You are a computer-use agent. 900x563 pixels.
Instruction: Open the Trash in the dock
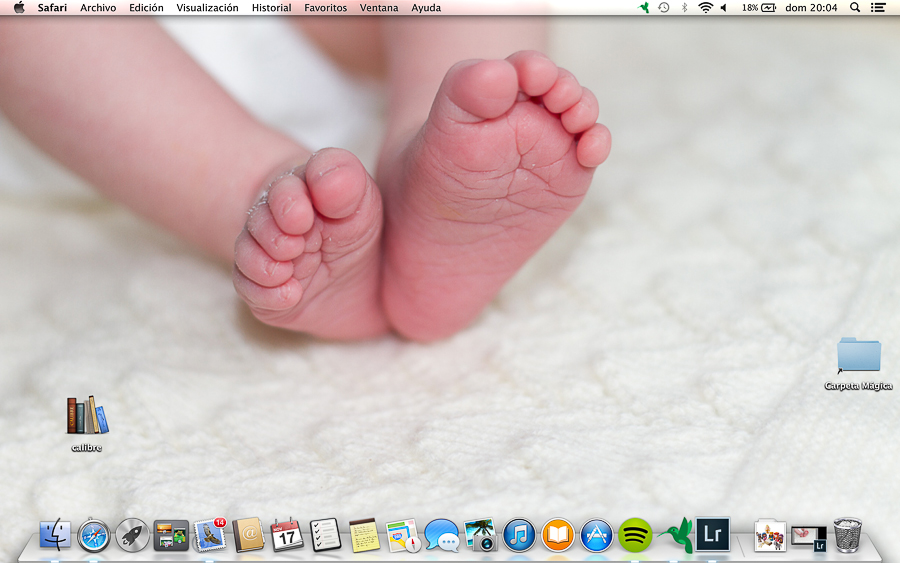[848, 535]
